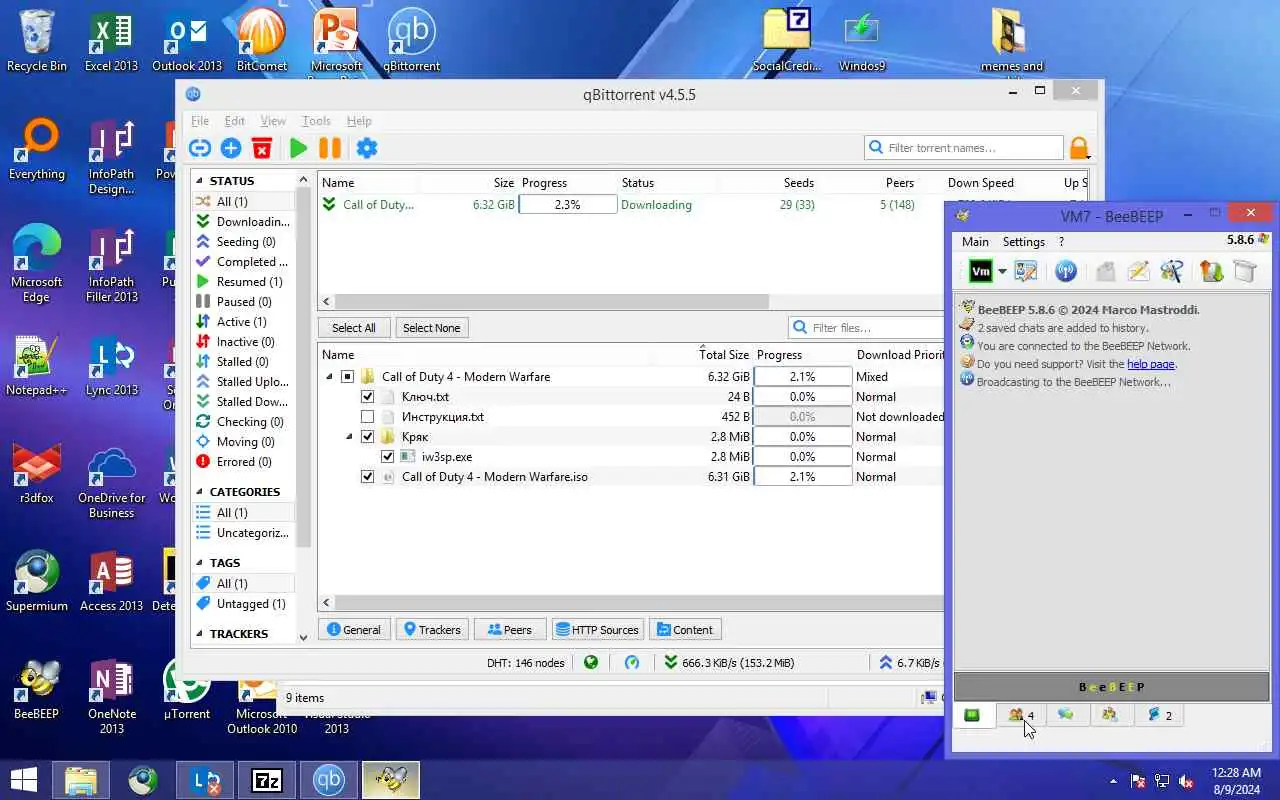
Task: Open the File menu in qBittorrent
Action: (200, 121)
